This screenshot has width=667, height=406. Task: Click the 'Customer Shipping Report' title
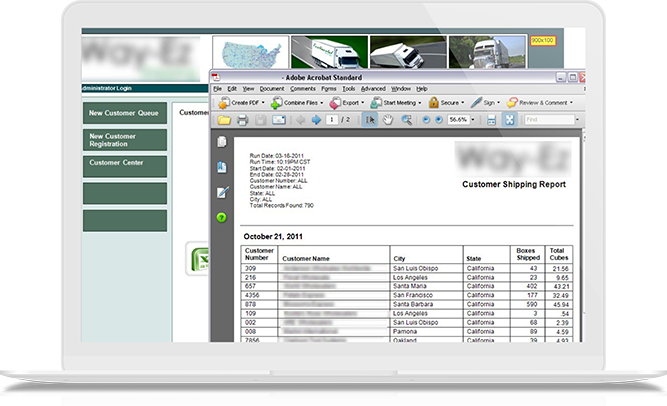pyautogui.click(x=514, y=184)
